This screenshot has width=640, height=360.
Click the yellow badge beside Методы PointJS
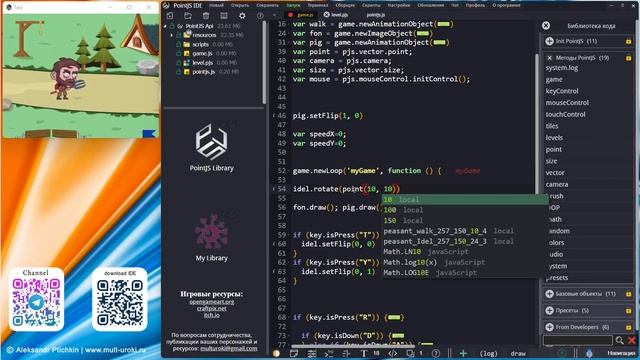(x=629, y=58)
